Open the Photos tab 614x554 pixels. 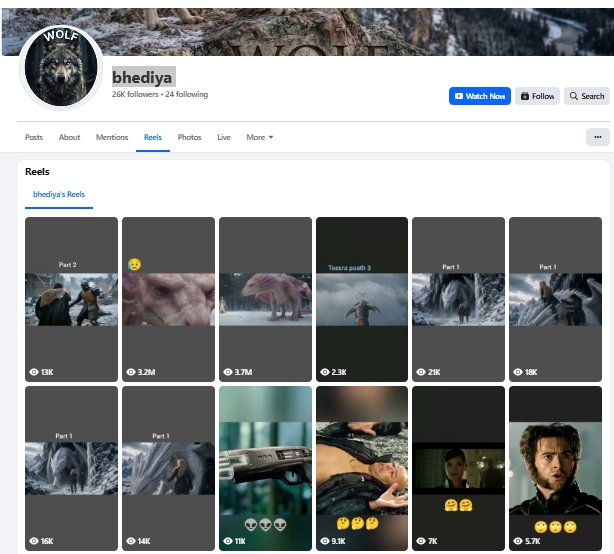click(x=190, y=137)
